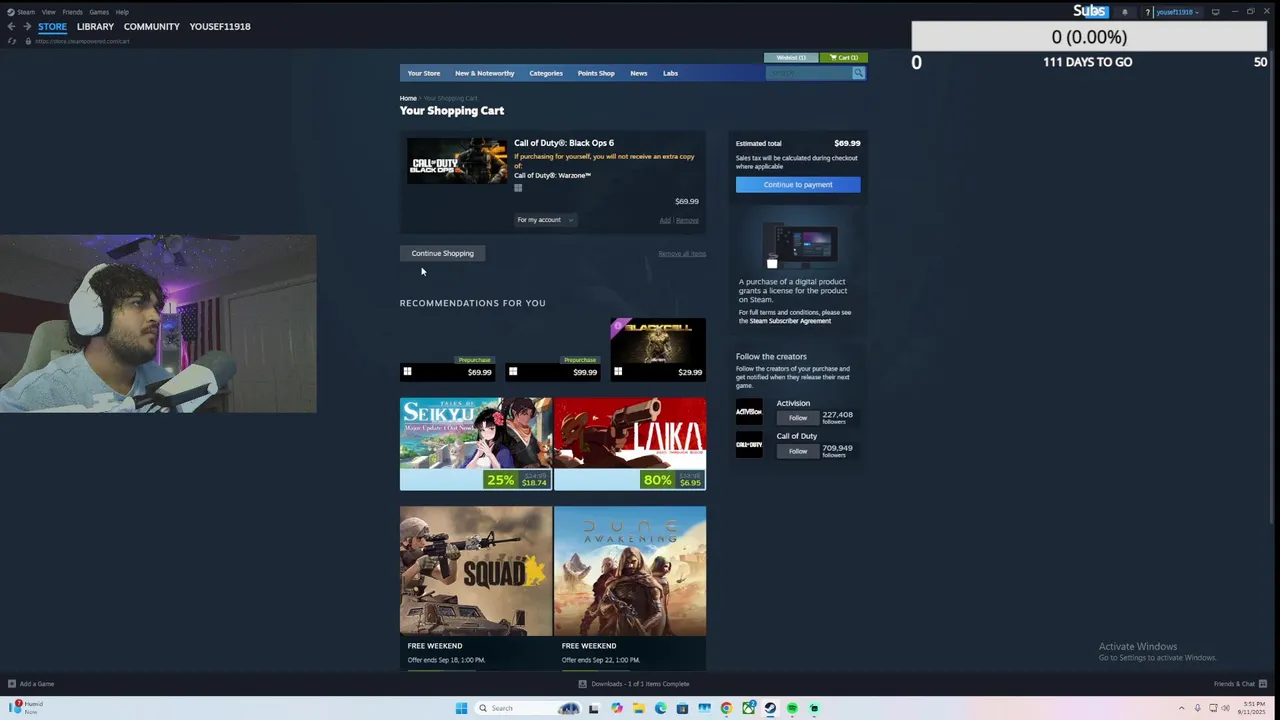Open the BlackCell $29.99 recommendation

[658, 350]
